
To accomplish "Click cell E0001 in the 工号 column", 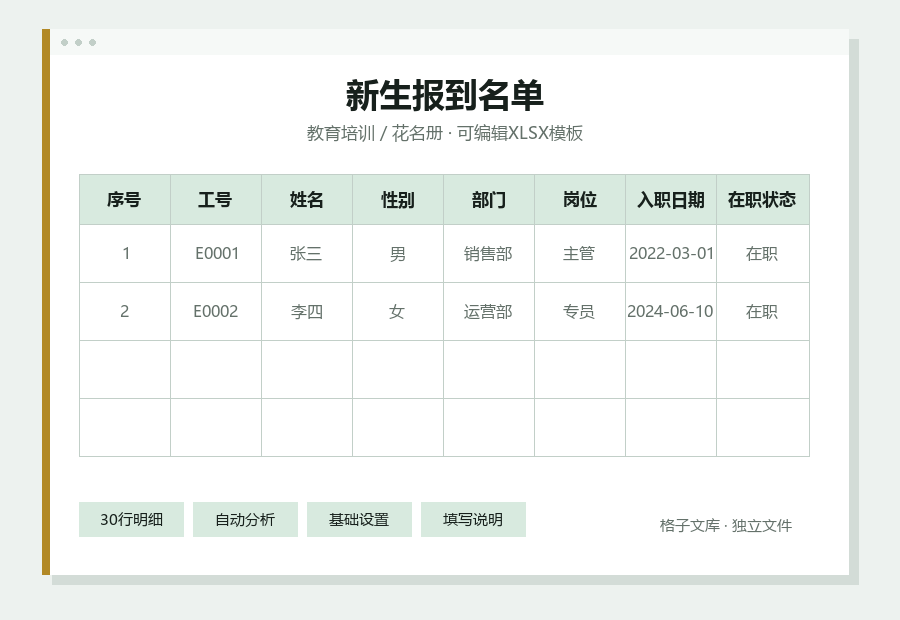I will pos(216,254).
